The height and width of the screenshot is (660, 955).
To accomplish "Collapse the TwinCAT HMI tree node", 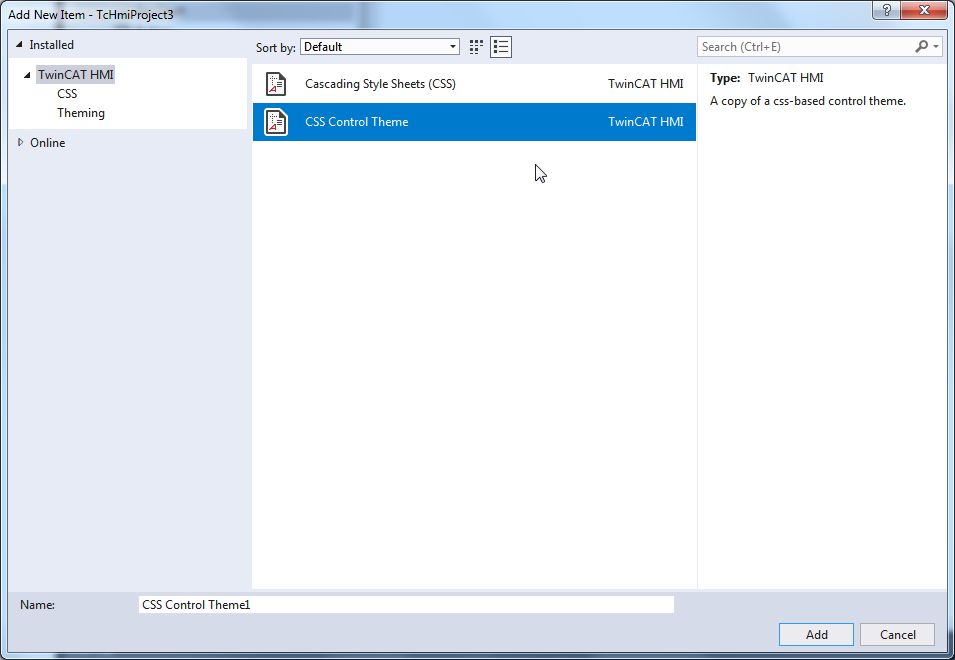I will coord(27,75).
